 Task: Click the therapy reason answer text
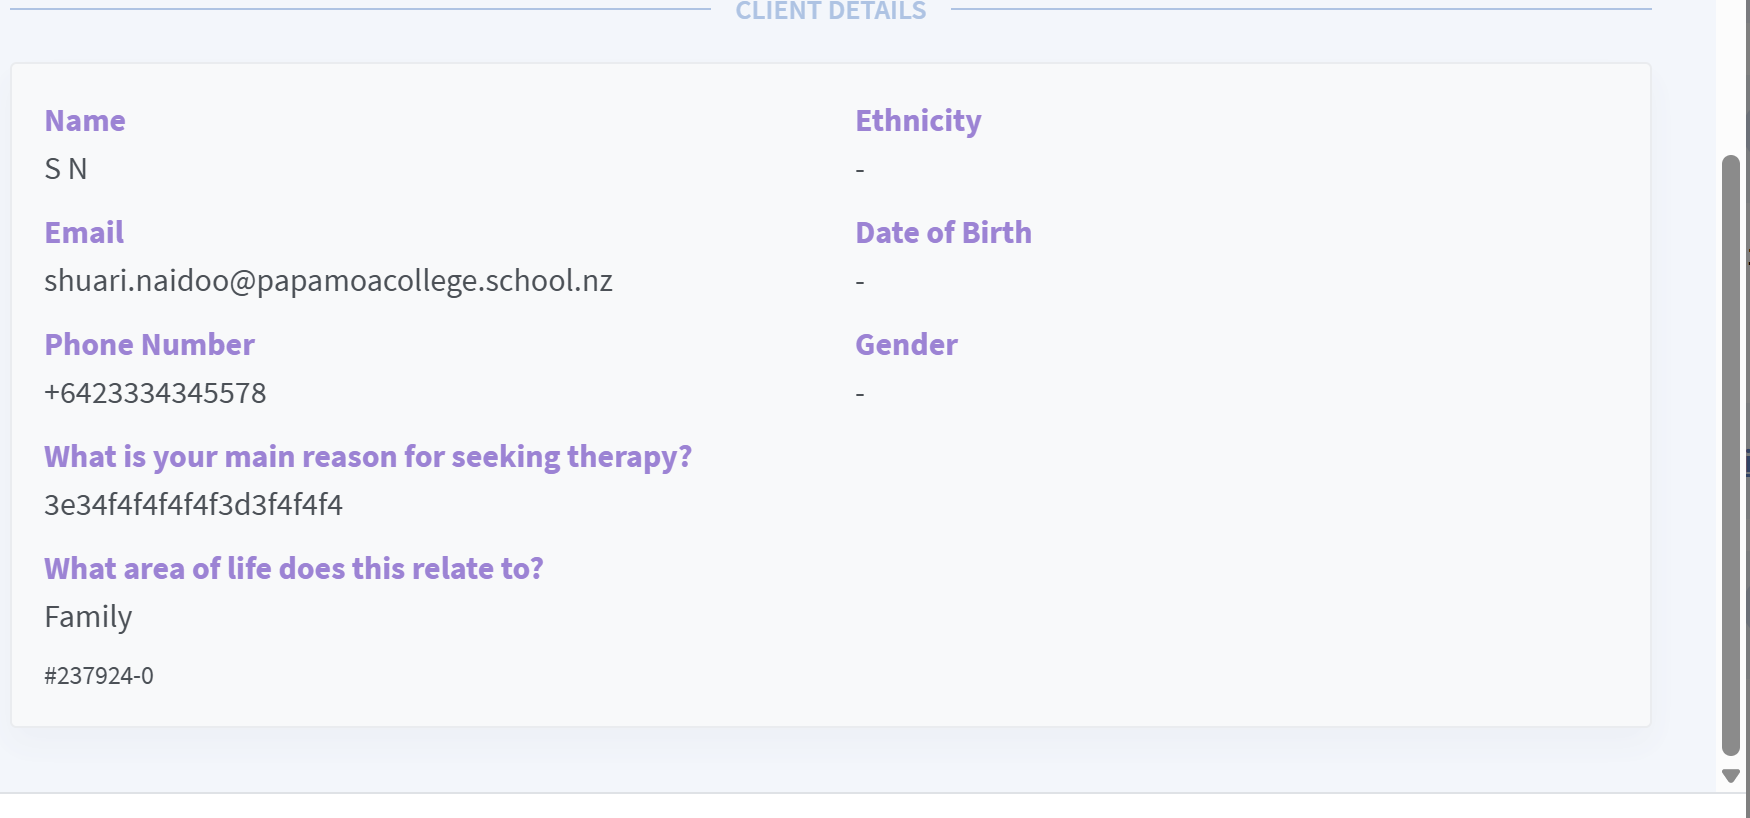tap(193, 505)
